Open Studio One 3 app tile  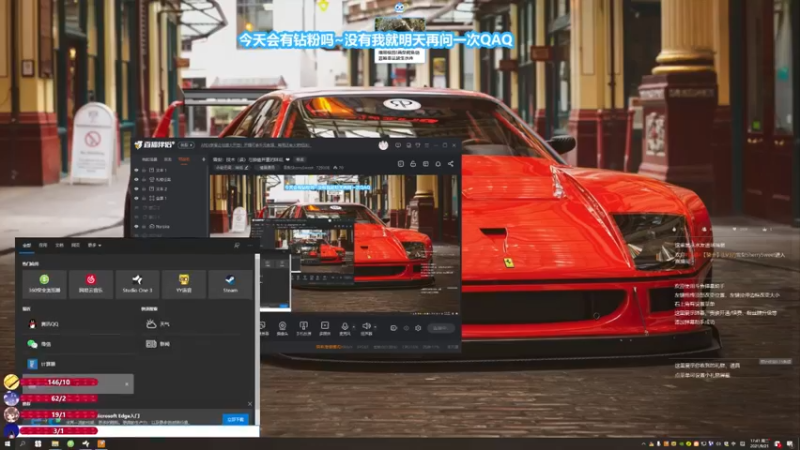pyautogui.click(x=137, y=284)
